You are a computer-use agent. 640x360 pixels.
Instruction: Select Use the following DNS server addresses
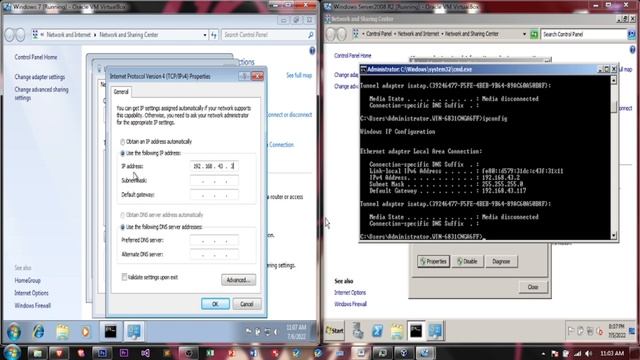coord(122,227)
